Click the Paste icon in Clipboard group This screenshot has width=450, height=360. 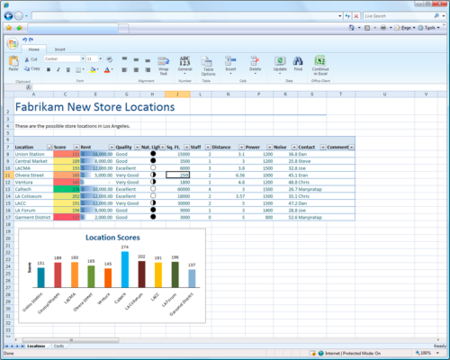pyautogui.click(x=13, y=62)
